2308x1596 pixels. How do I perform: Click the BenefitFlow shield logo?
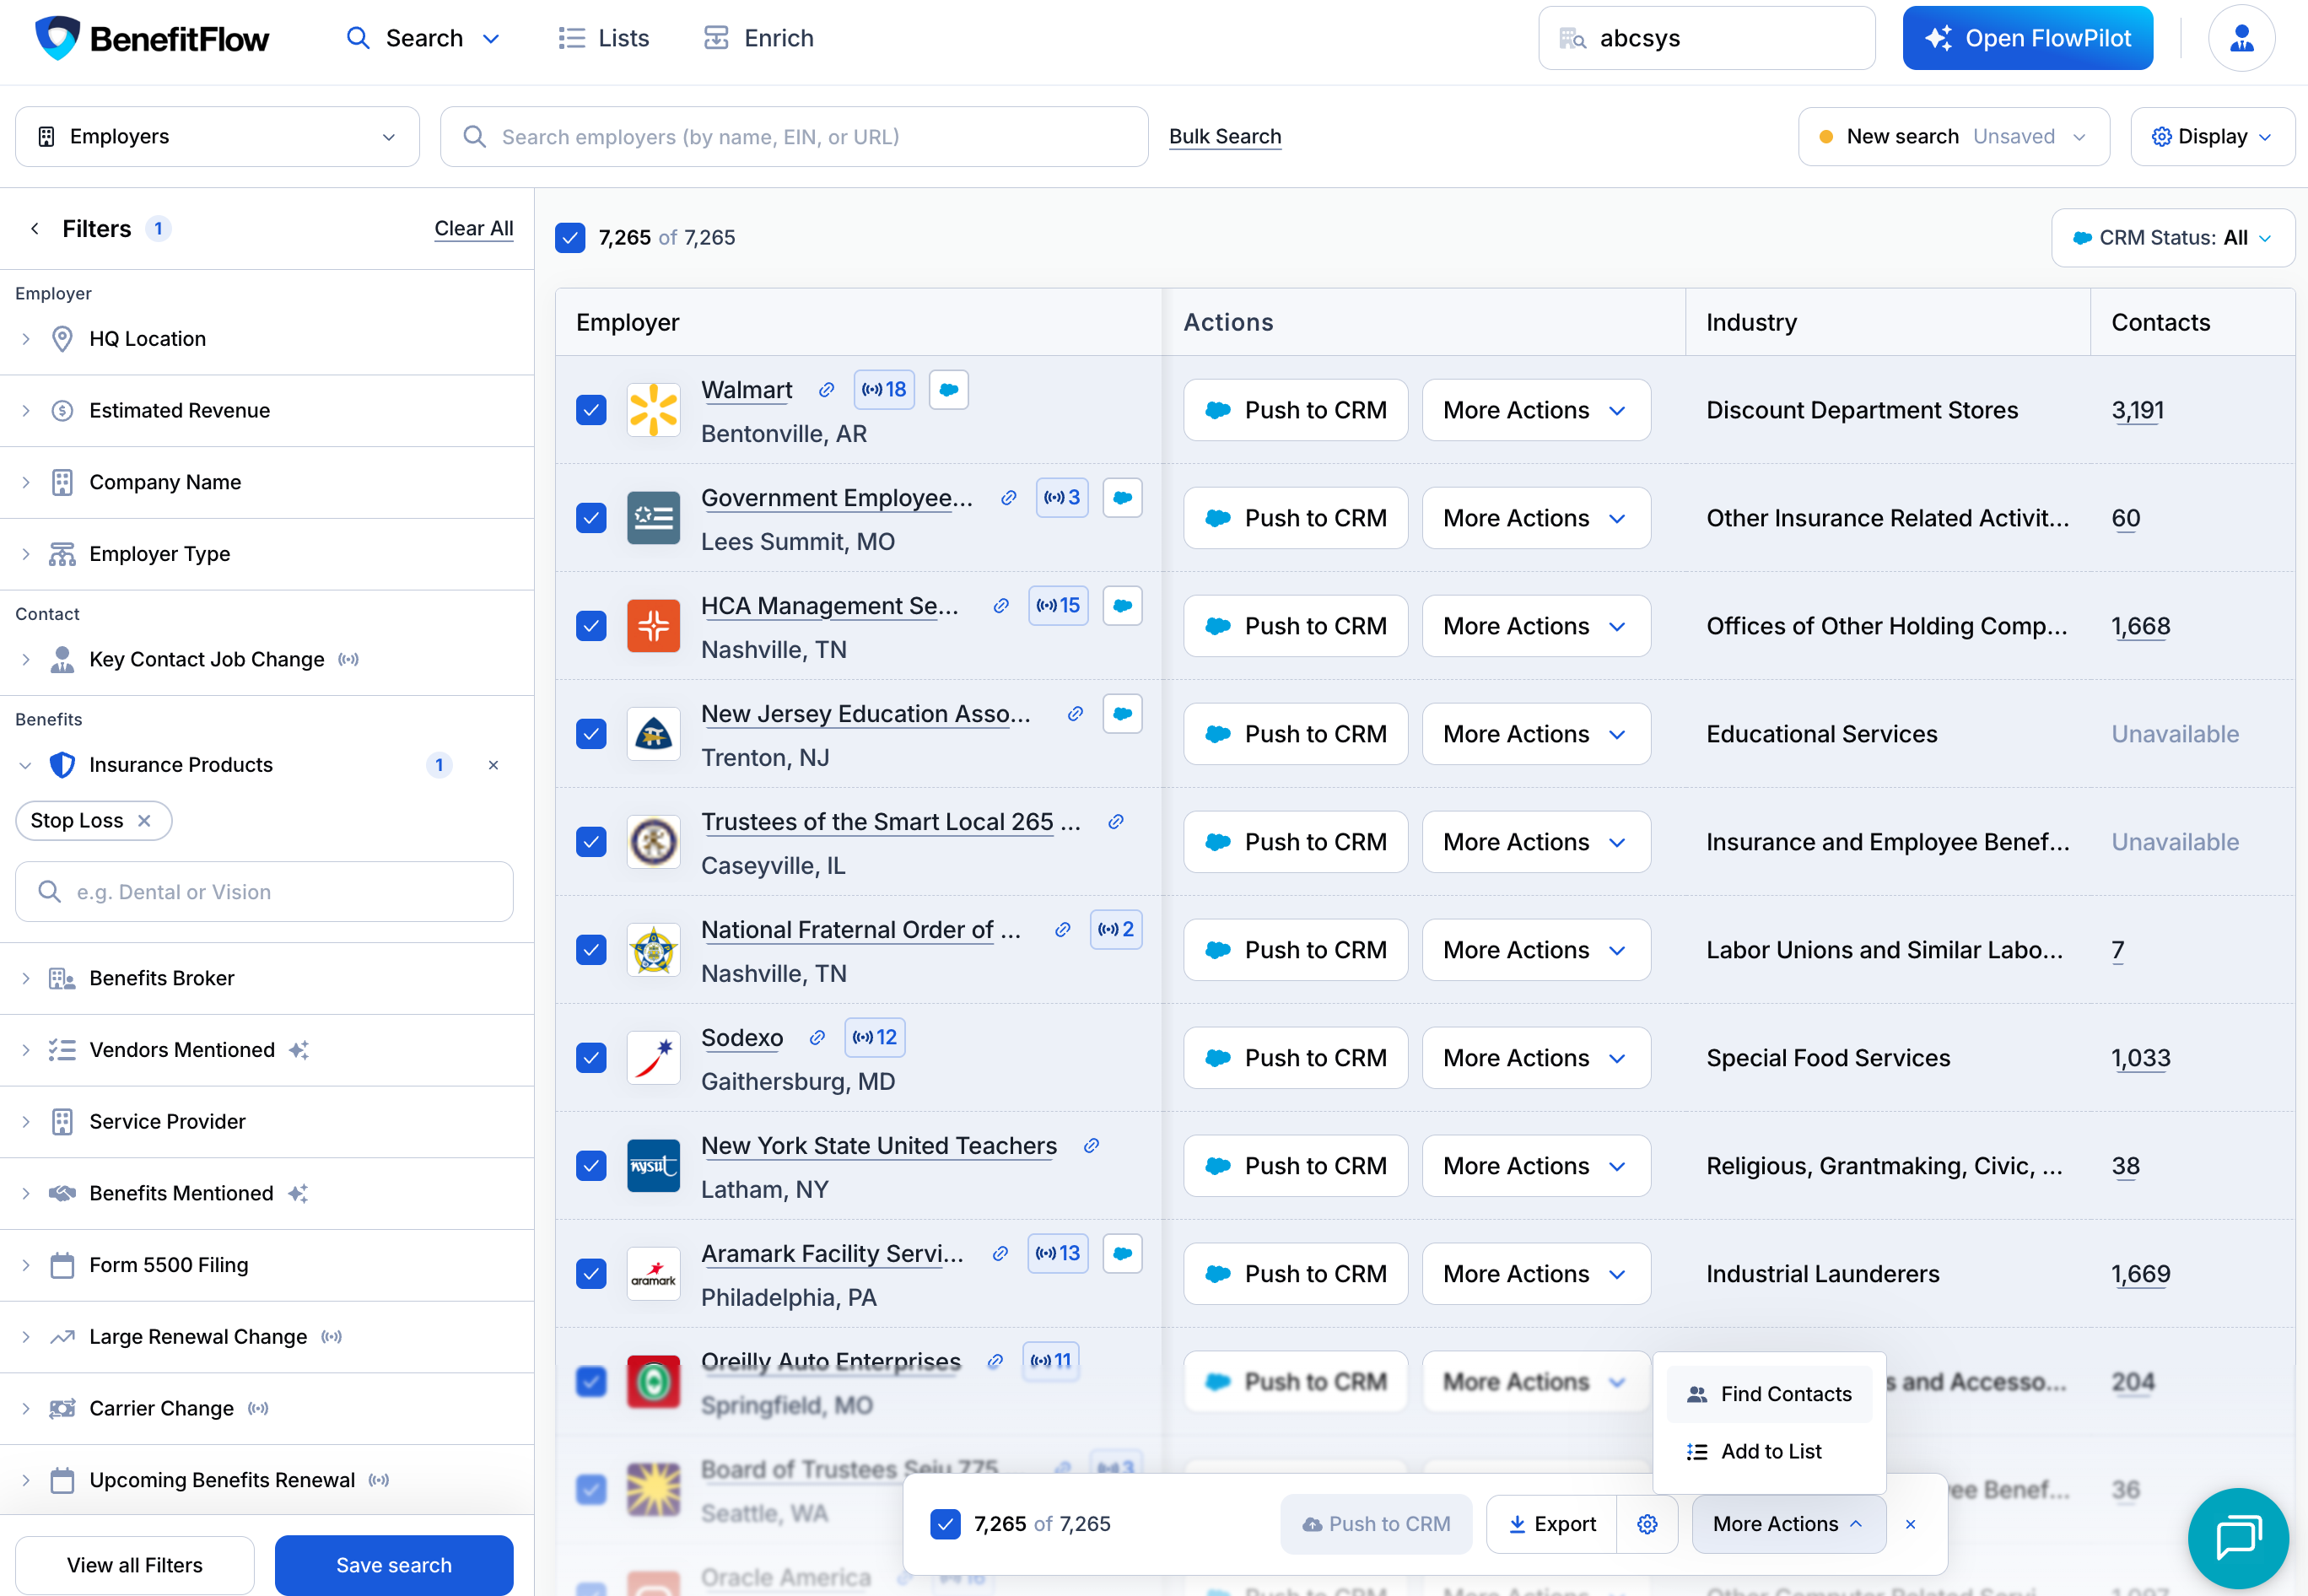click(57, 38)
